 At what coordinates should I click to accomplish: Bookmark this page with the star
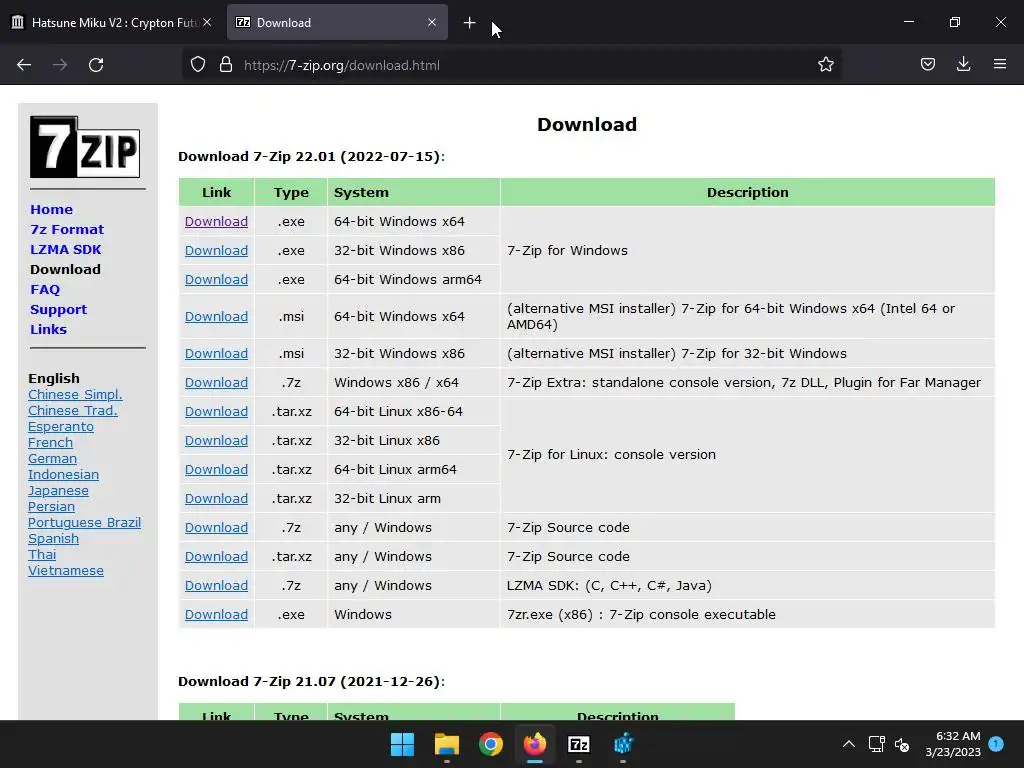pyautogui.click(x=825, y=65)
